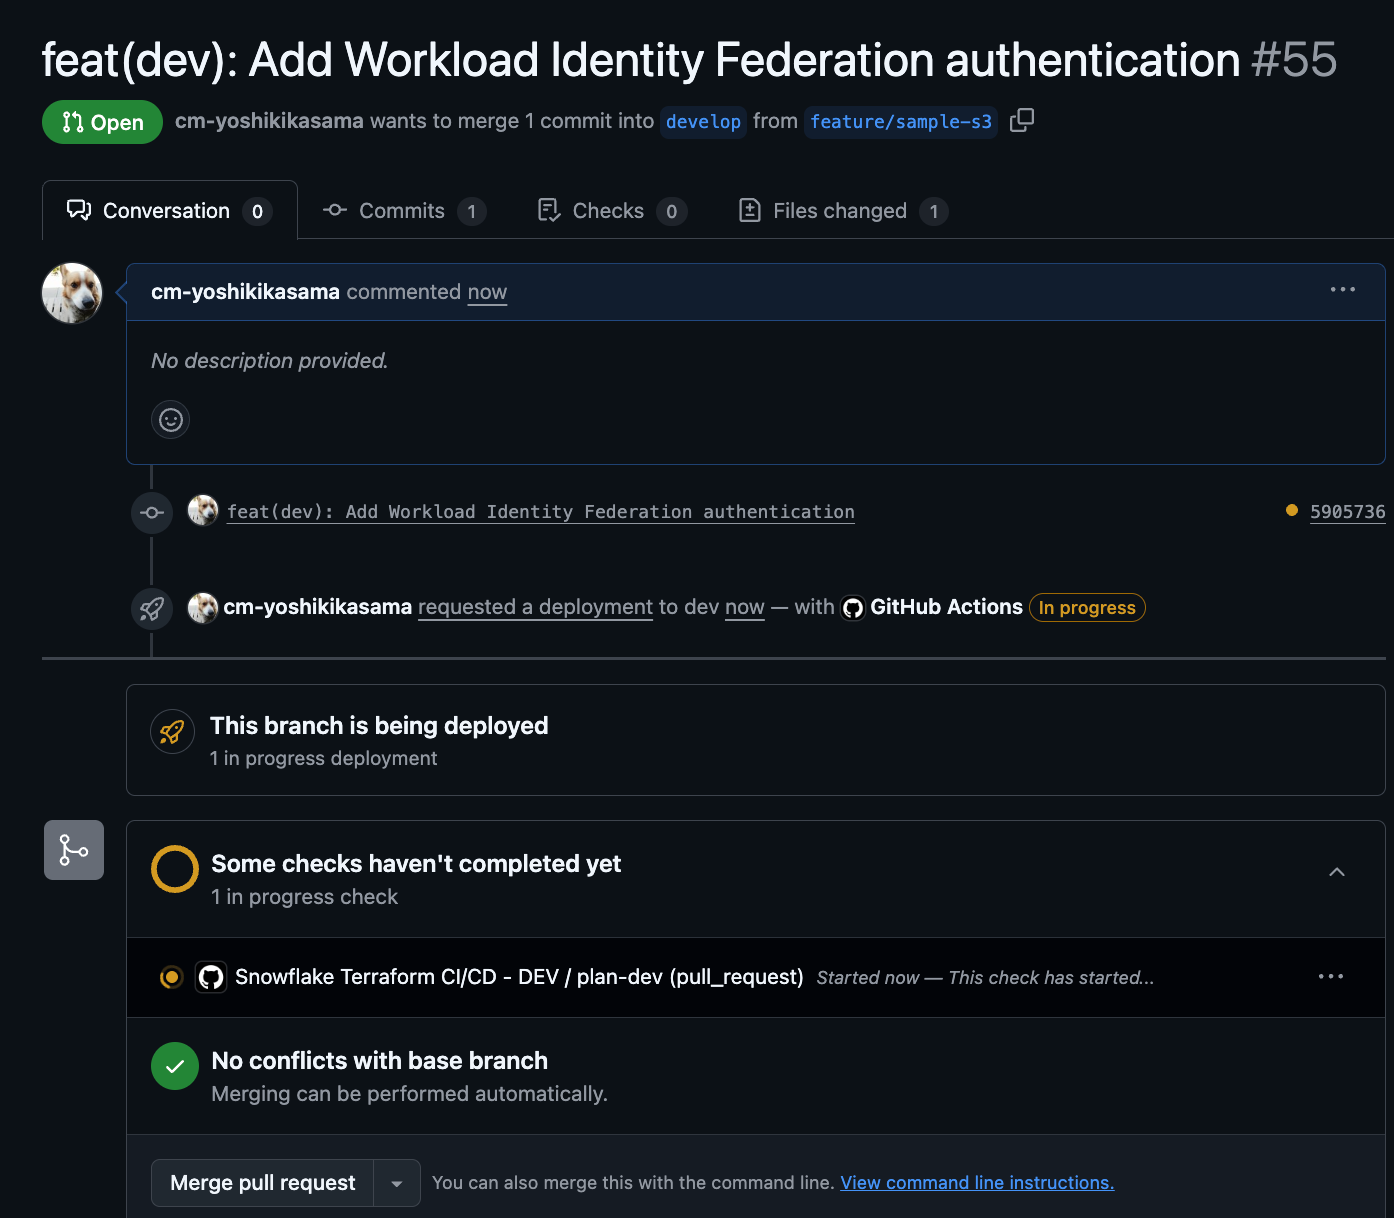Screen dimensions: 1394x1218
Task: Open the Files changed tab
Action: (842, 211)
